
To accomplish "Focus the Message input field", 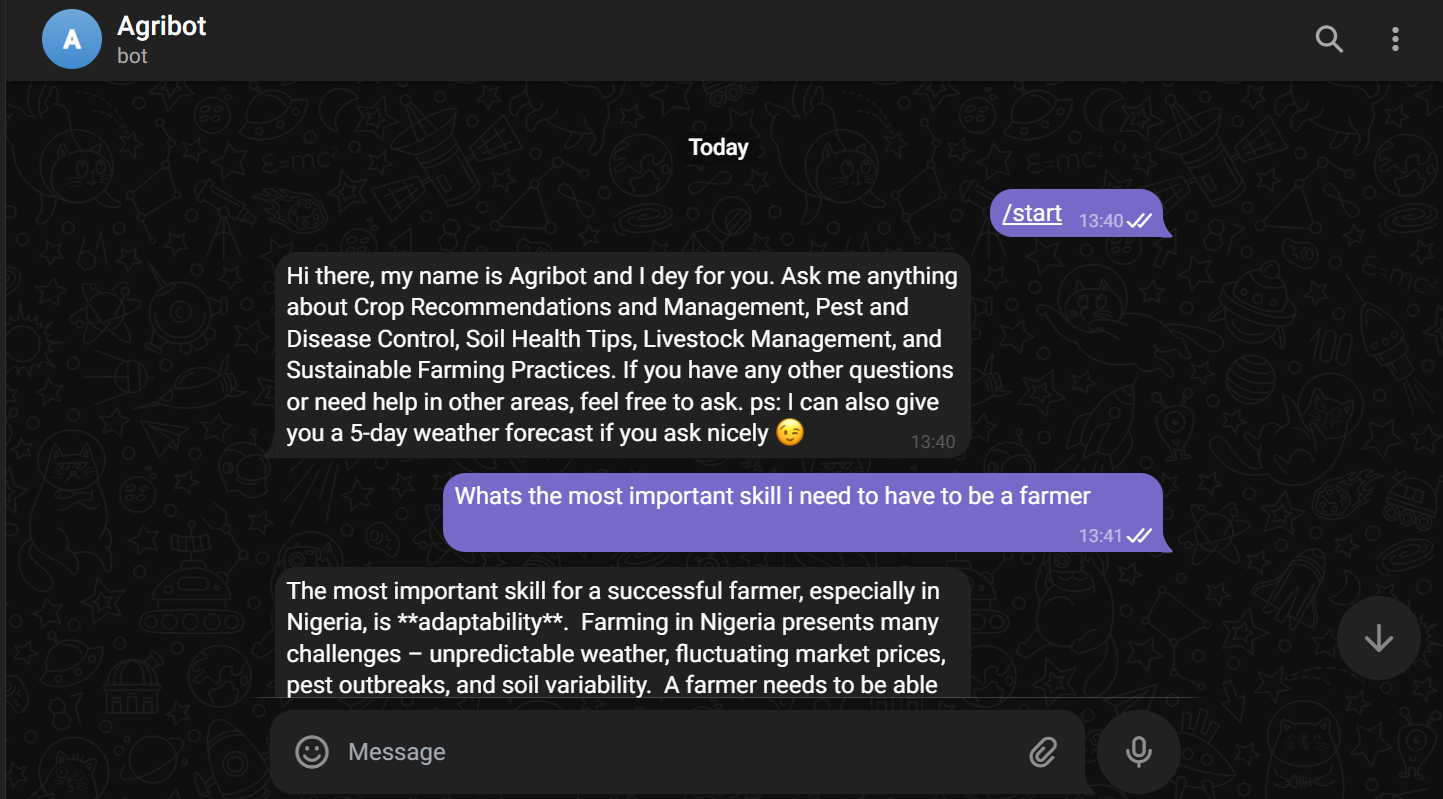I will point(680,752).
